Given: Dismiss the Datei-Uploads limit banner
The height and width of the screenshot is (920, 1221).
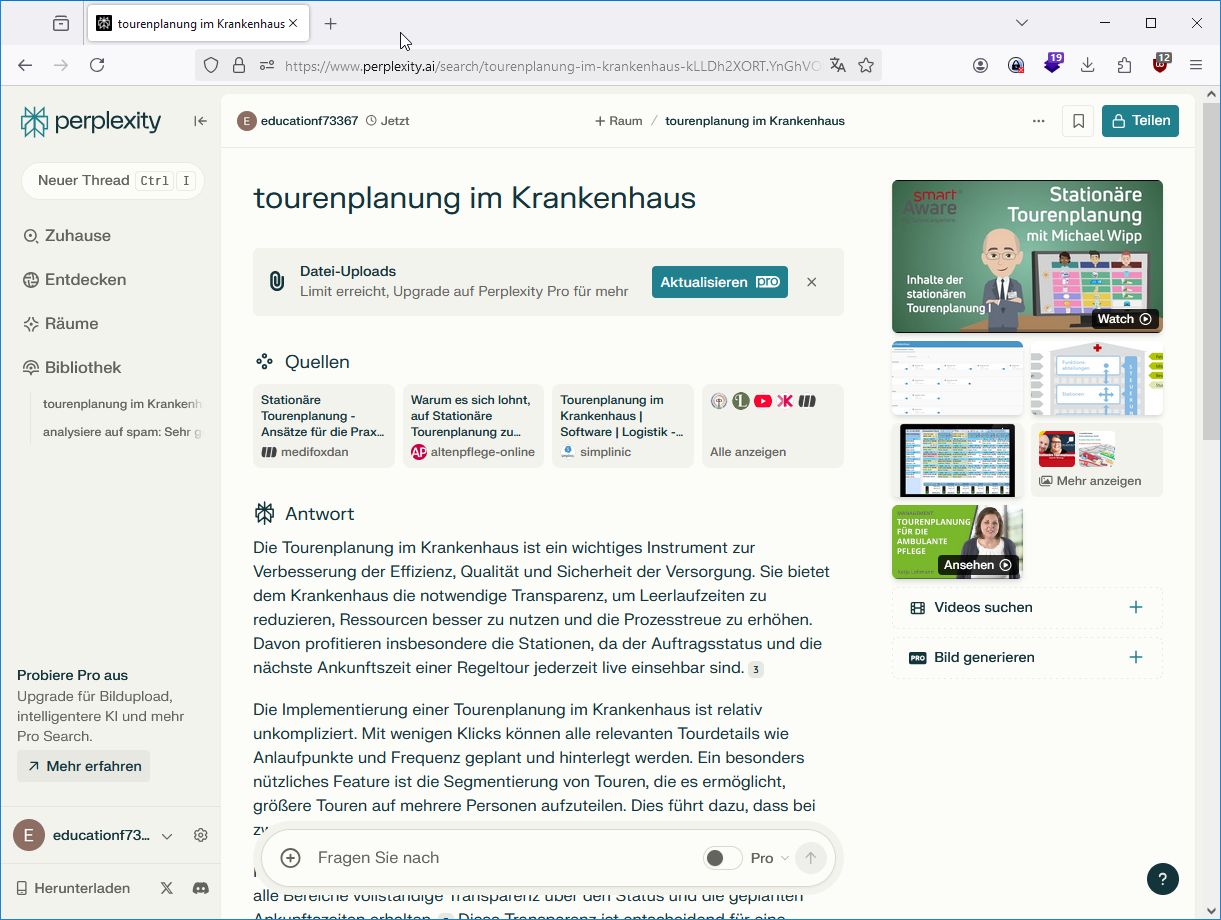Looking at the screenshot, I should [812, 282].
